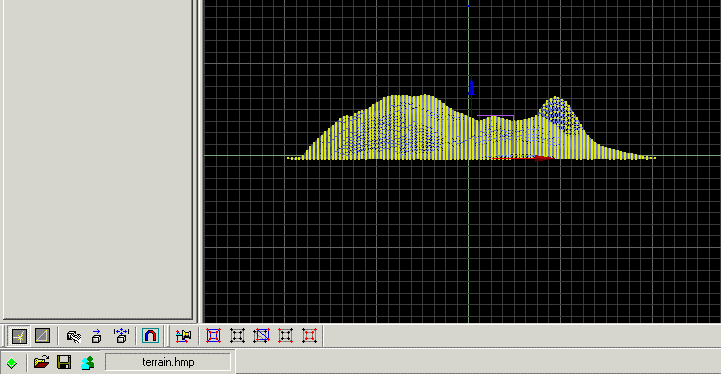Select the plain black square selection icon

(237, 336)
